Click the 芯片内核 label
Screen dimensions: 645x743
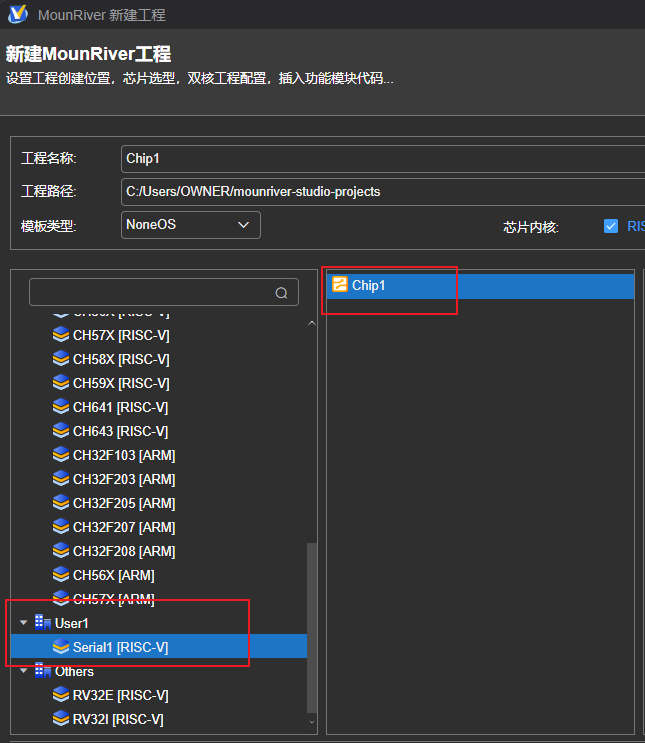pyautogui.click(x=531, y=227)
